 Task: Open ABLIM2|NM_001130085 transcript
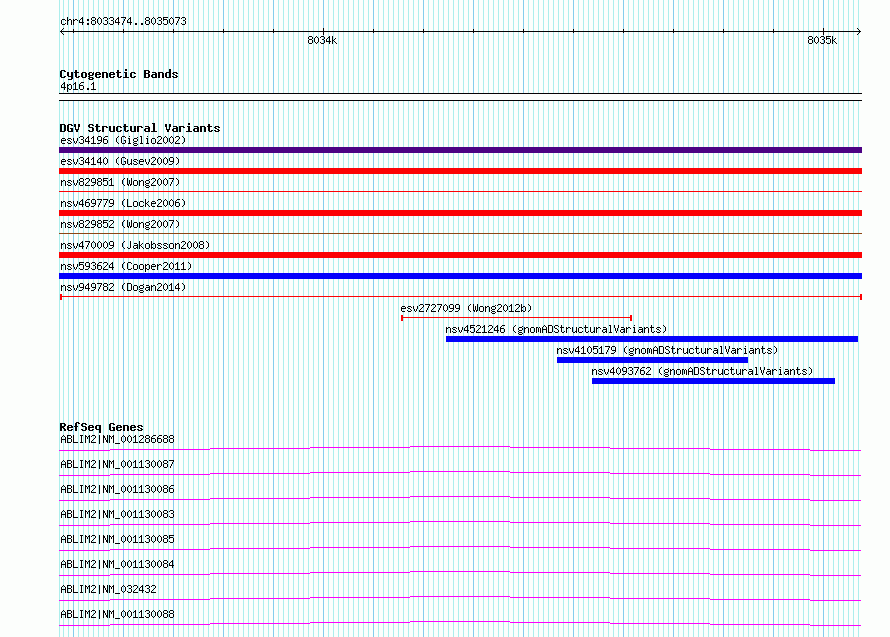coord(117,539)
